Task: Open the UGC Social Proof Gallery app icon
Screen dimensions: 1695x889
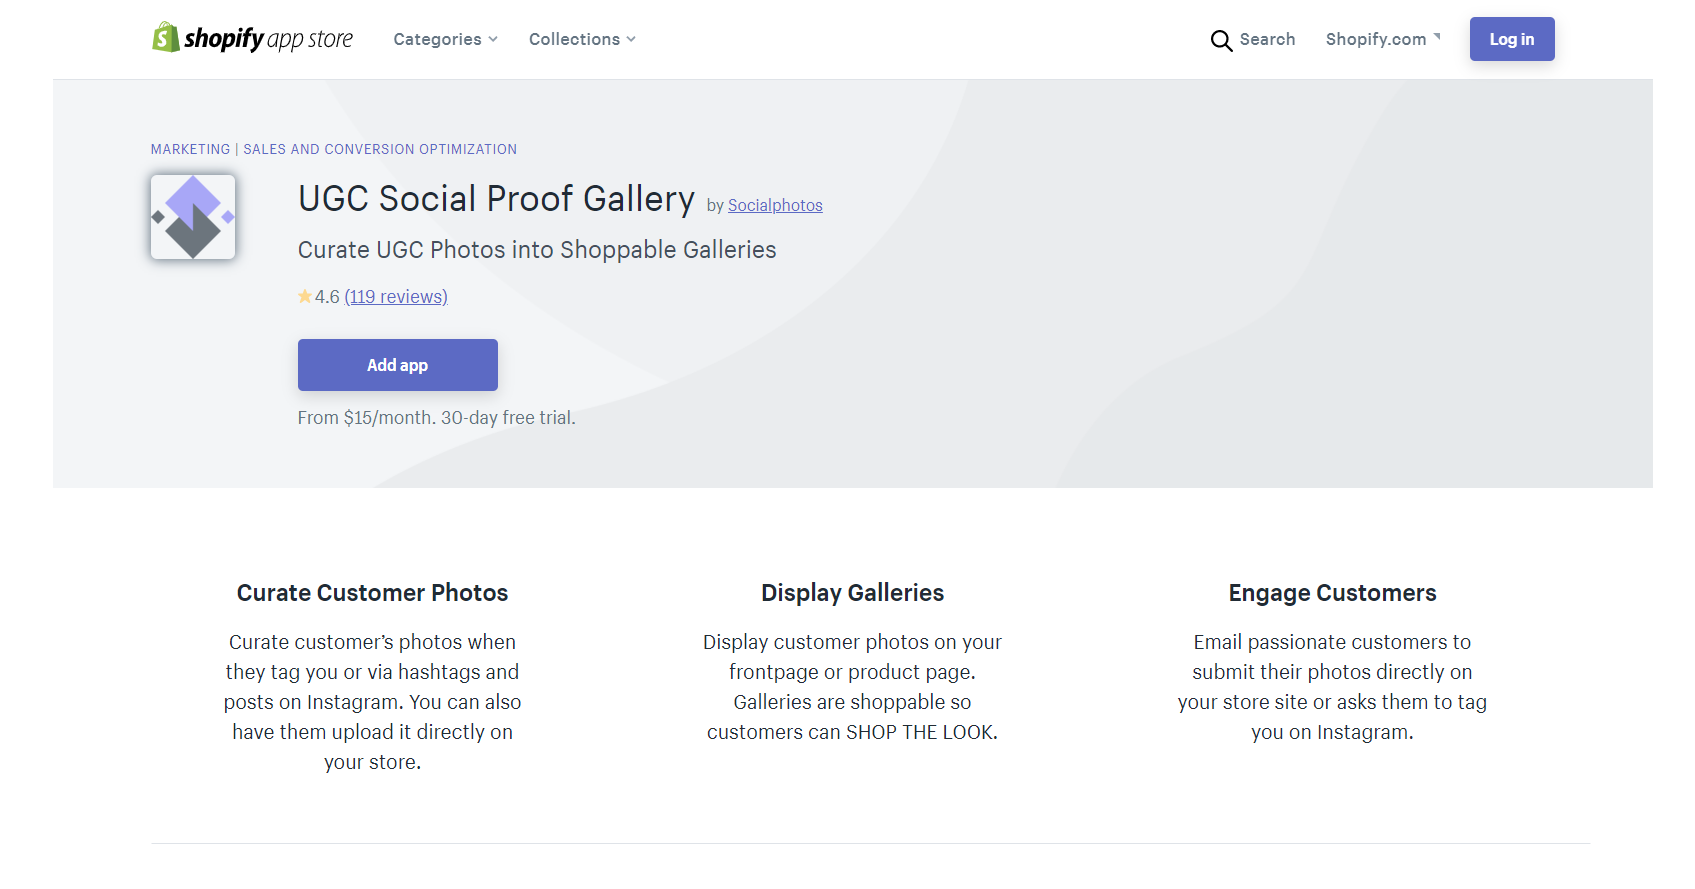Action: coord(193,217)
